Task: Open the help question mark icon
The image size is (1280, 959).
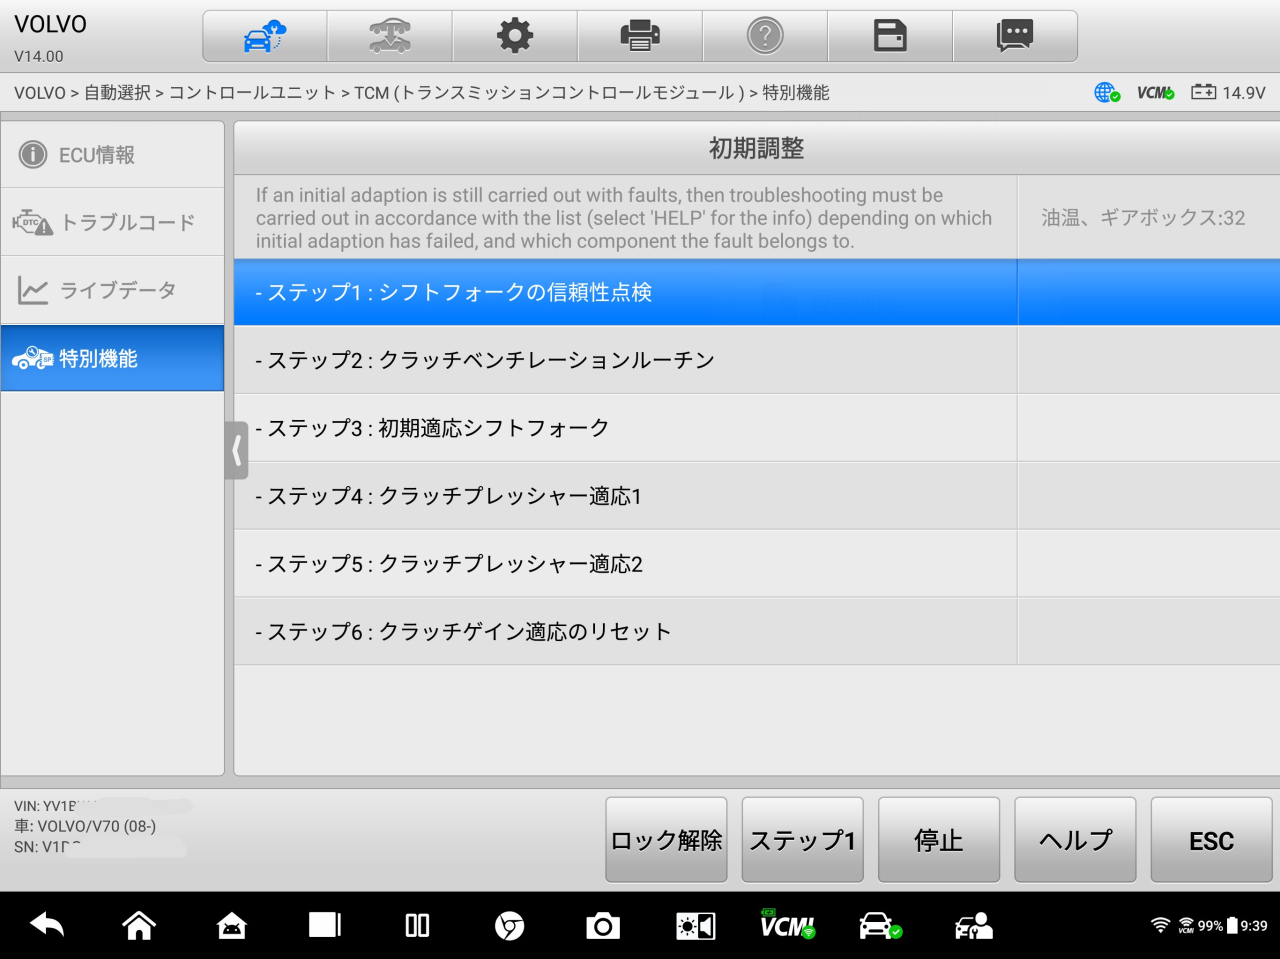Action: click(x=765, y=37)
